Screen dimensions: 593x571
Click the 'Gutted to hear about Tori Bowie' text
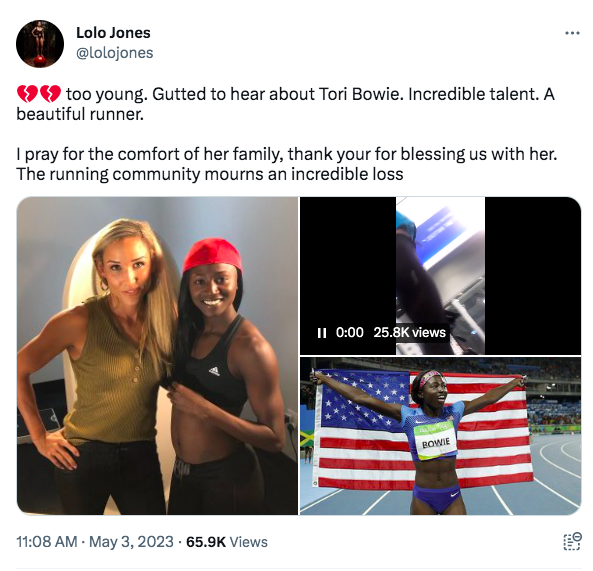tap(275, 94)
